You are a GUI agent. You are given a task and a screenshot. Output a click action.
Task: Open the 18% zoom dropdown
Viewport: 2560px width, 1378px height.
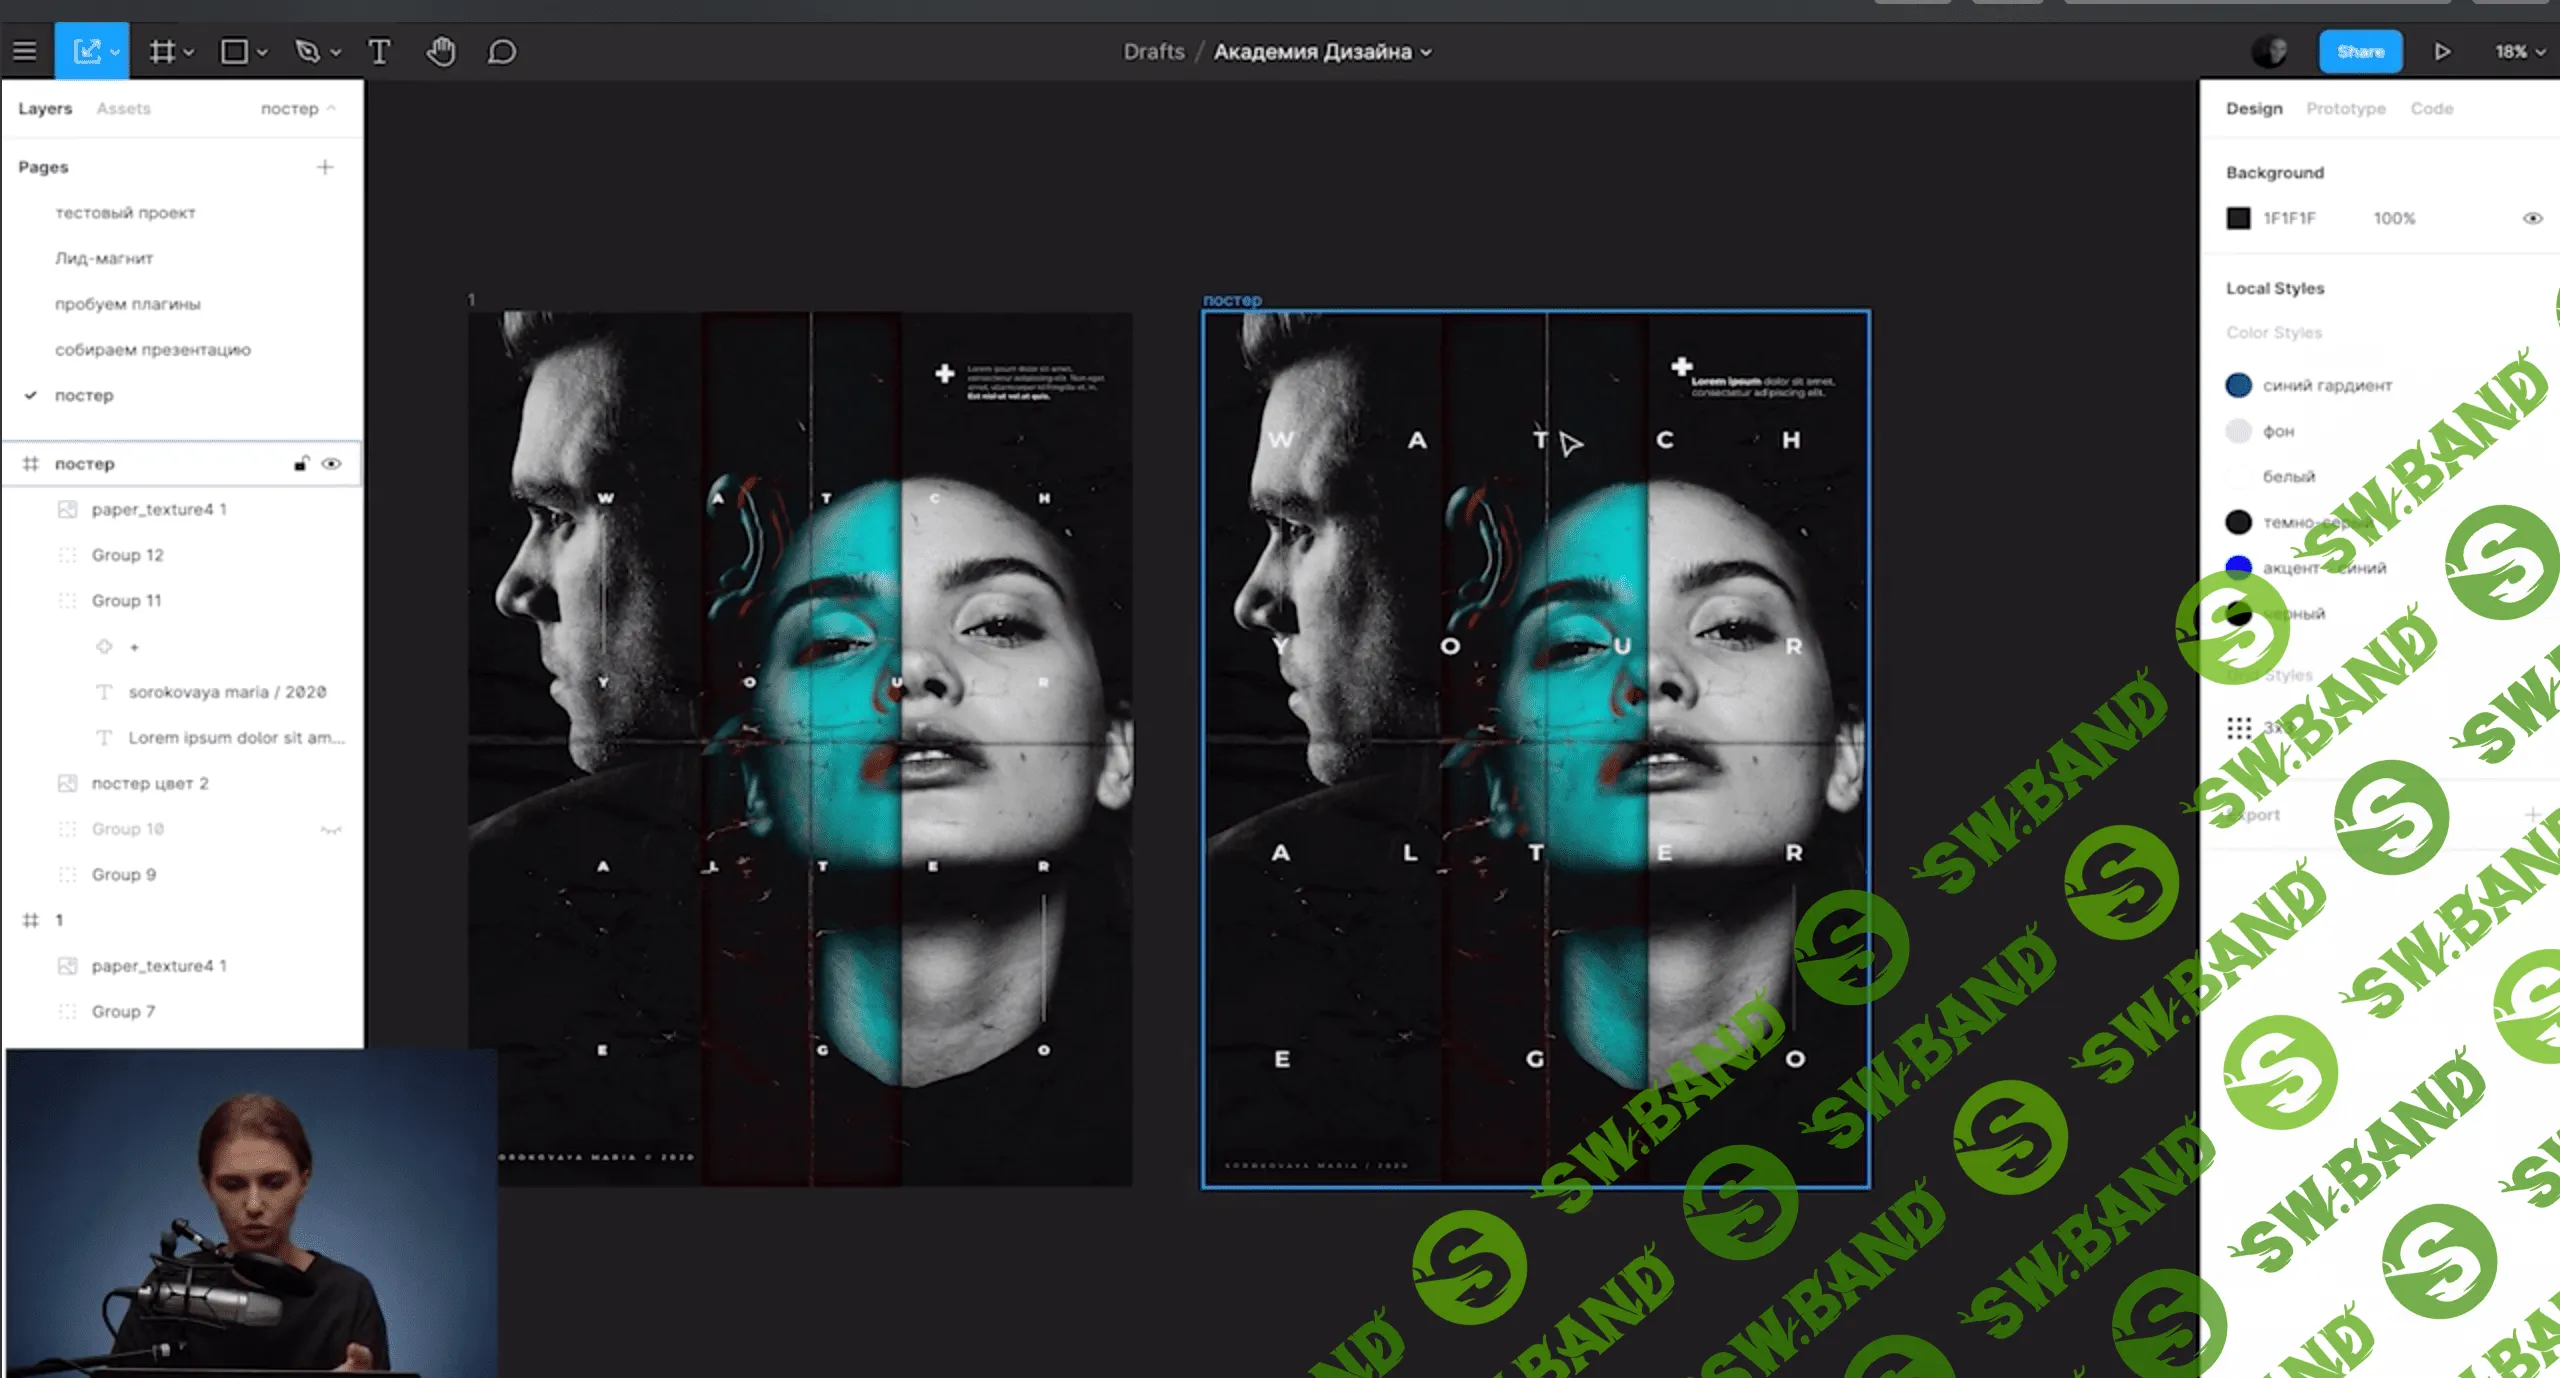click(2520, 51)
